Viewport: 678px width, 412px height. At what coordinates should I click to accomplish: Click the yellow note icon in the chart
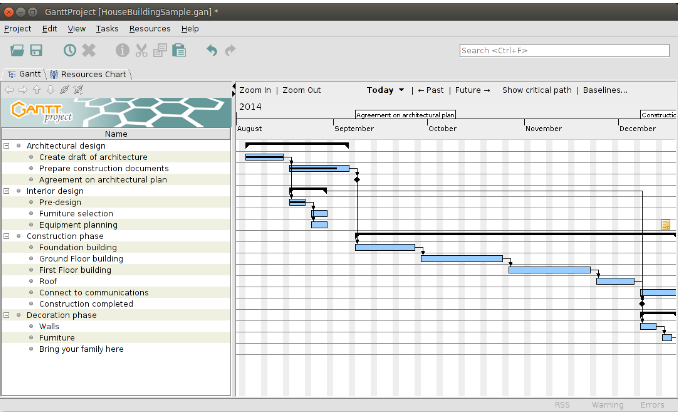[x=666, y=225]
